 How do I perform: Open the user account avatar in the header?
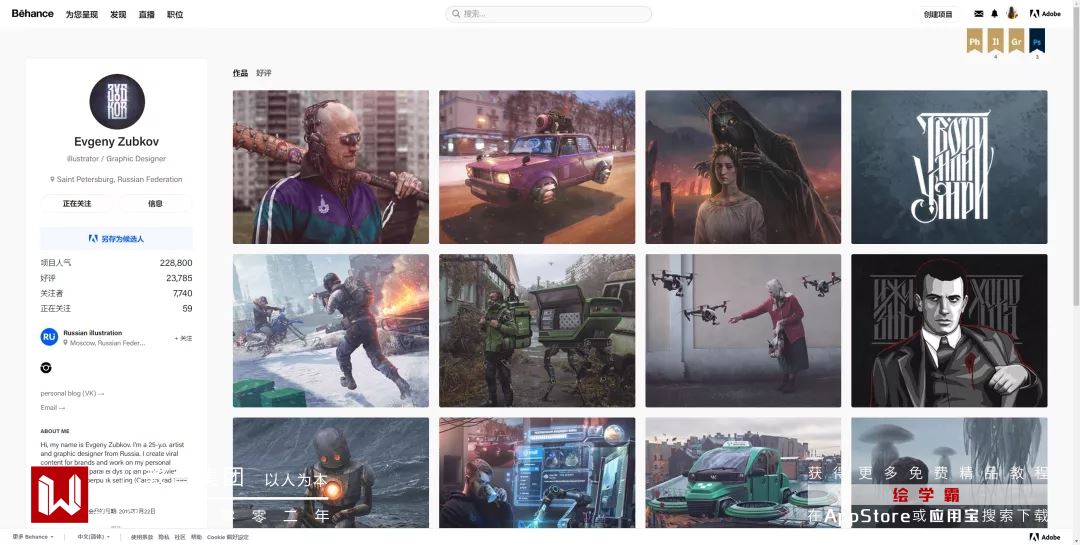coord(1012,13)
